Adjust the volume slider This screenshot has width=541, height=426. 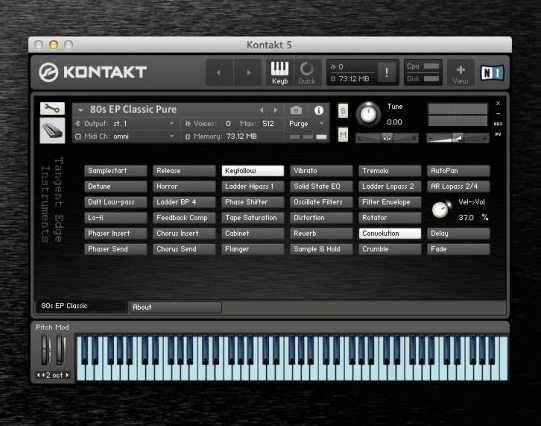click(x=458, y=138)
